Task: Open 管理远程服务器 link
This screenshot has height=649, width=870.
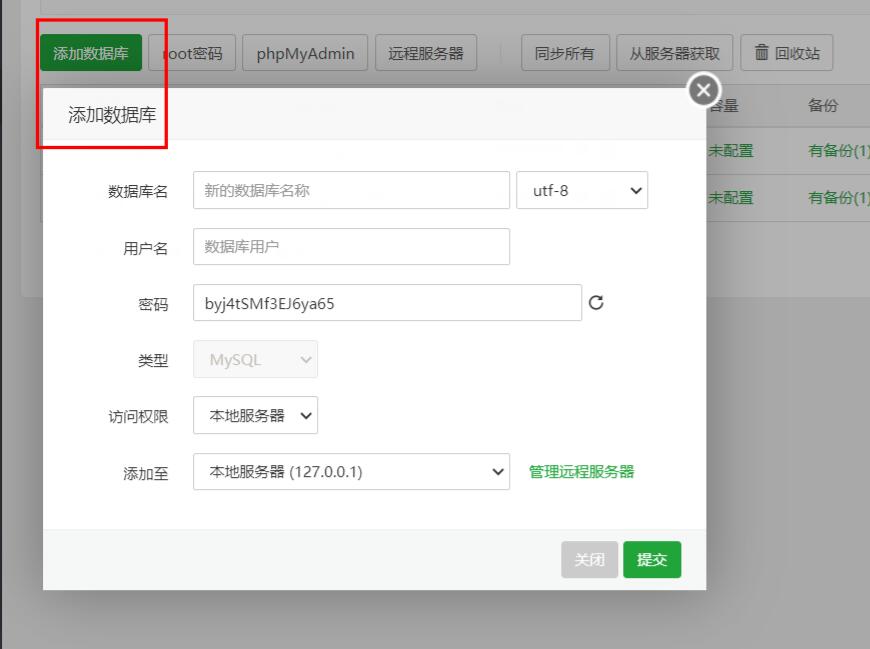Action: click(581, 471)
